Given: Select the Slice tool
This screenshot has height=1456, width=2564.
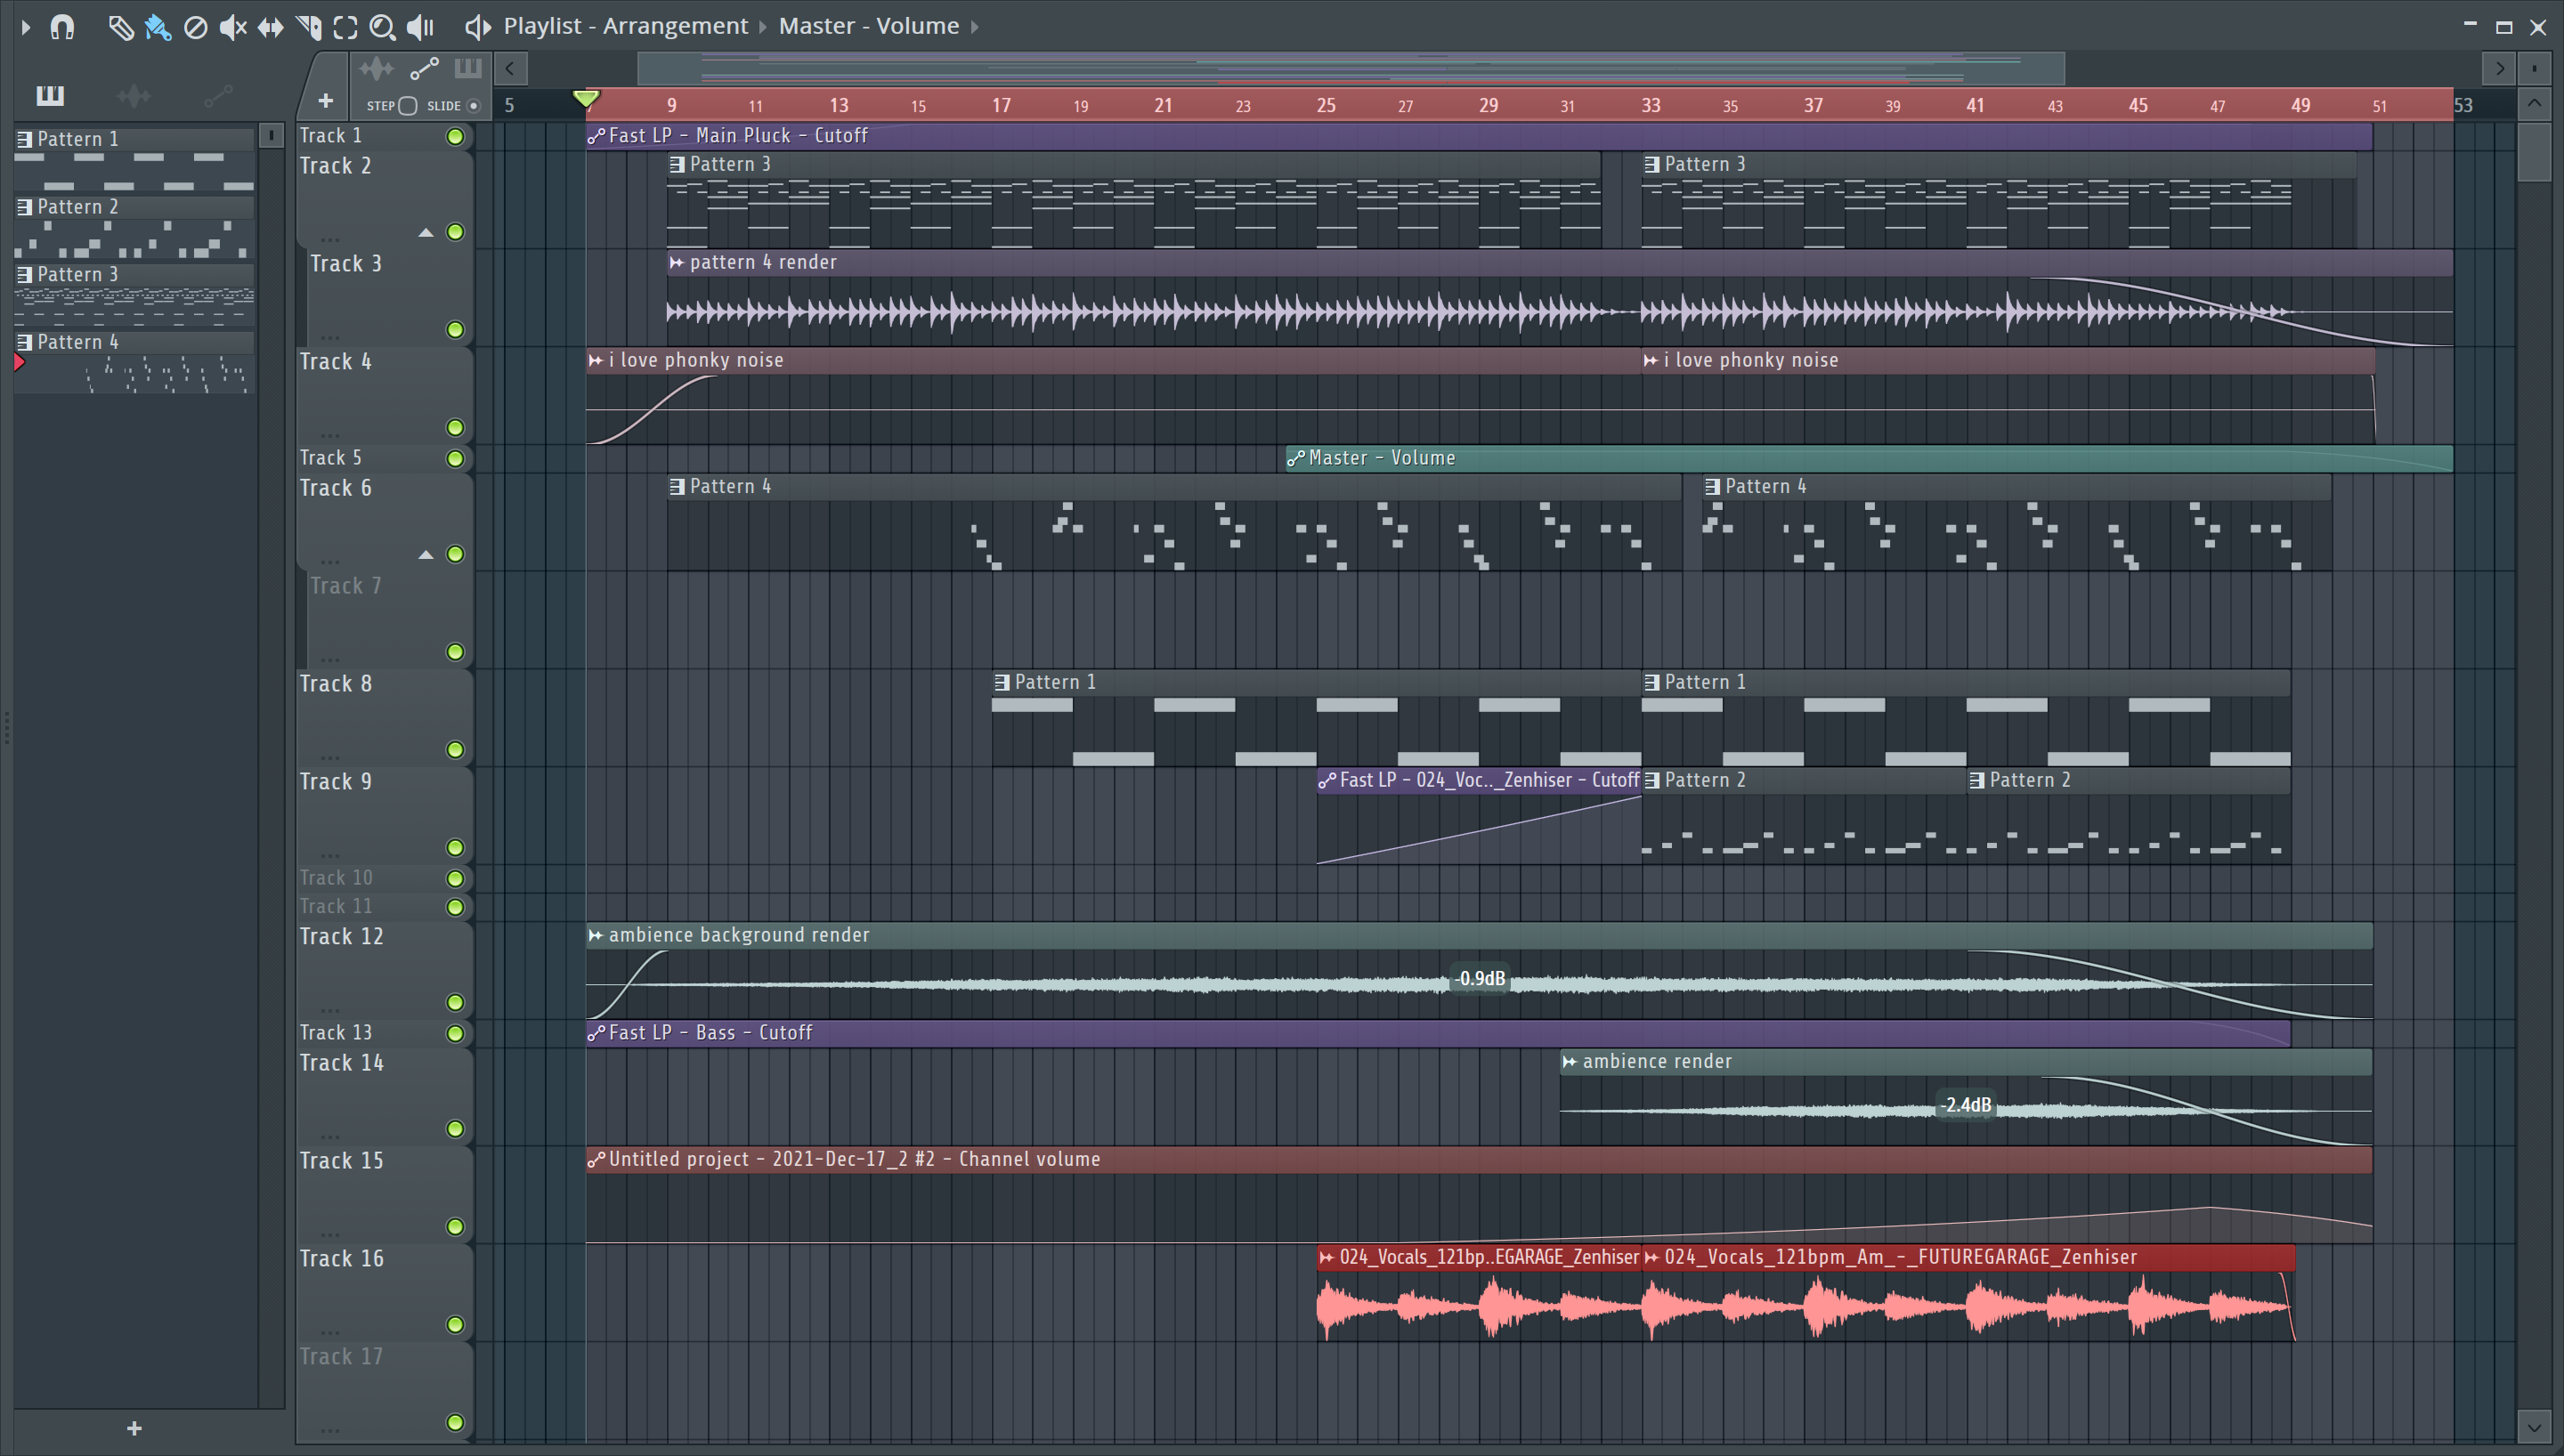Looking at the screenshot, I should click(308, 27).
